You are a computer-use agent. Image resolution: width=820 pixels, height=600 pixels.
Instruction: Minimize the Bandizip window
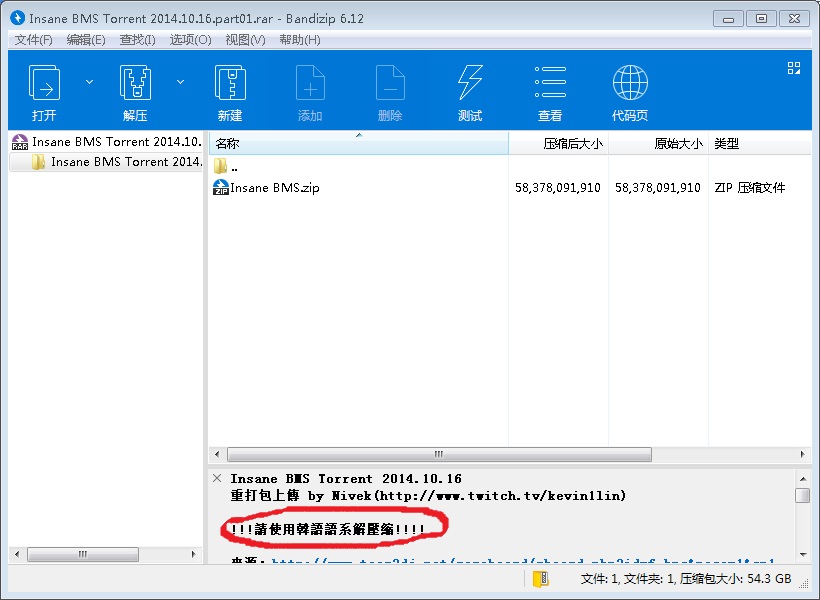coord(728,19)
